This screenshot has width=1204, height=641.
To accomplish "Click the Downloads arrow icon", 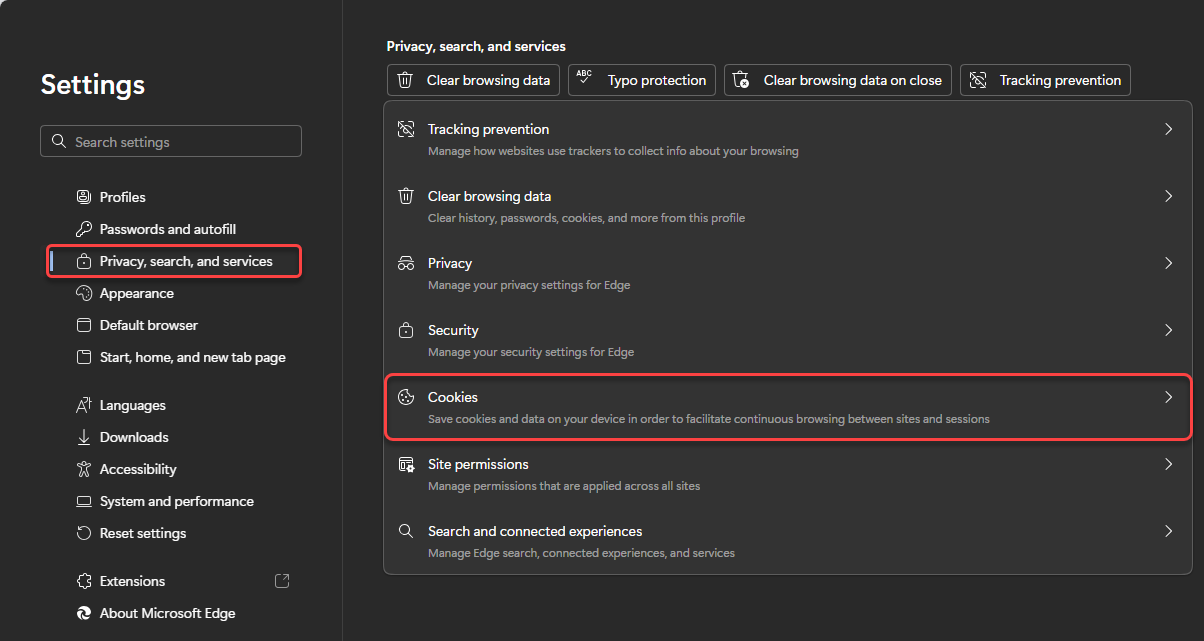I will tap(84, 437).
